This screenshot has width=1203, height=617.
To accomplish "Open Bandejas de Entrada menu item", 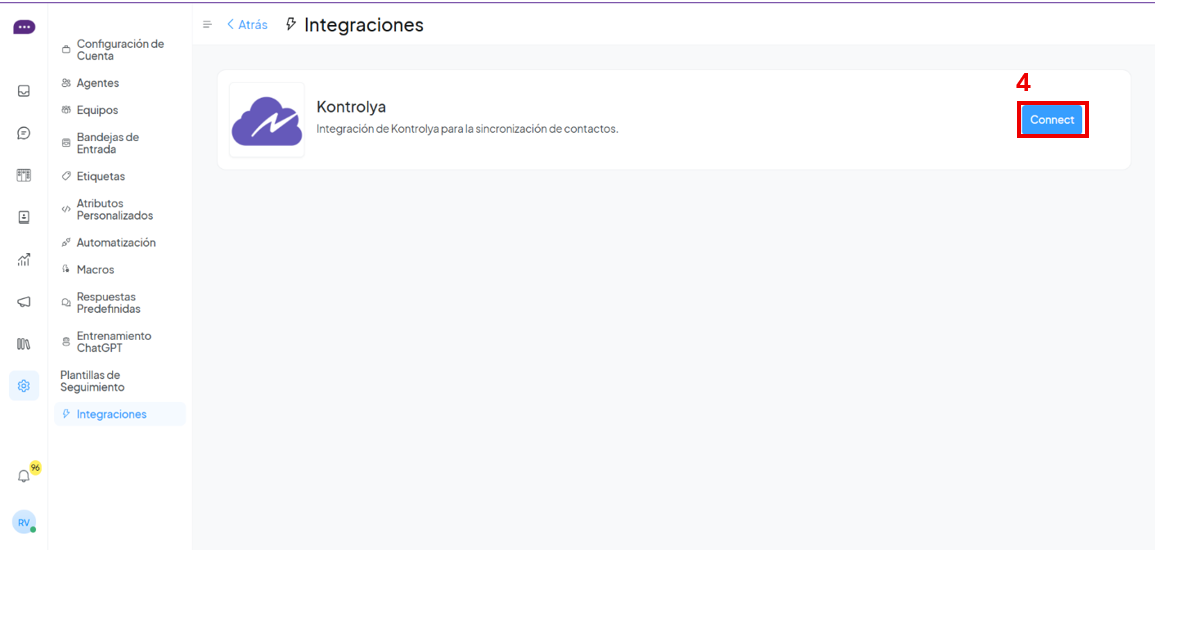I will (107, 143).
